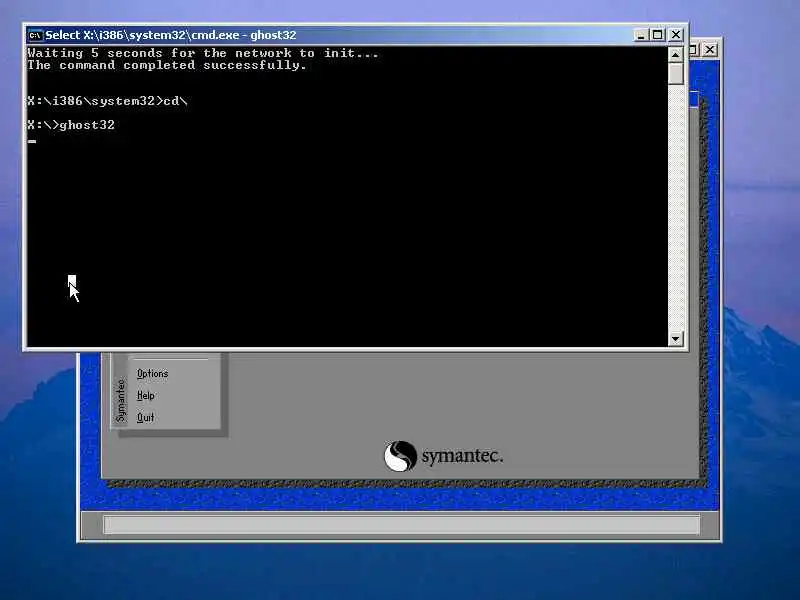Minimize the cmd.exe ghost32 window

641,35
